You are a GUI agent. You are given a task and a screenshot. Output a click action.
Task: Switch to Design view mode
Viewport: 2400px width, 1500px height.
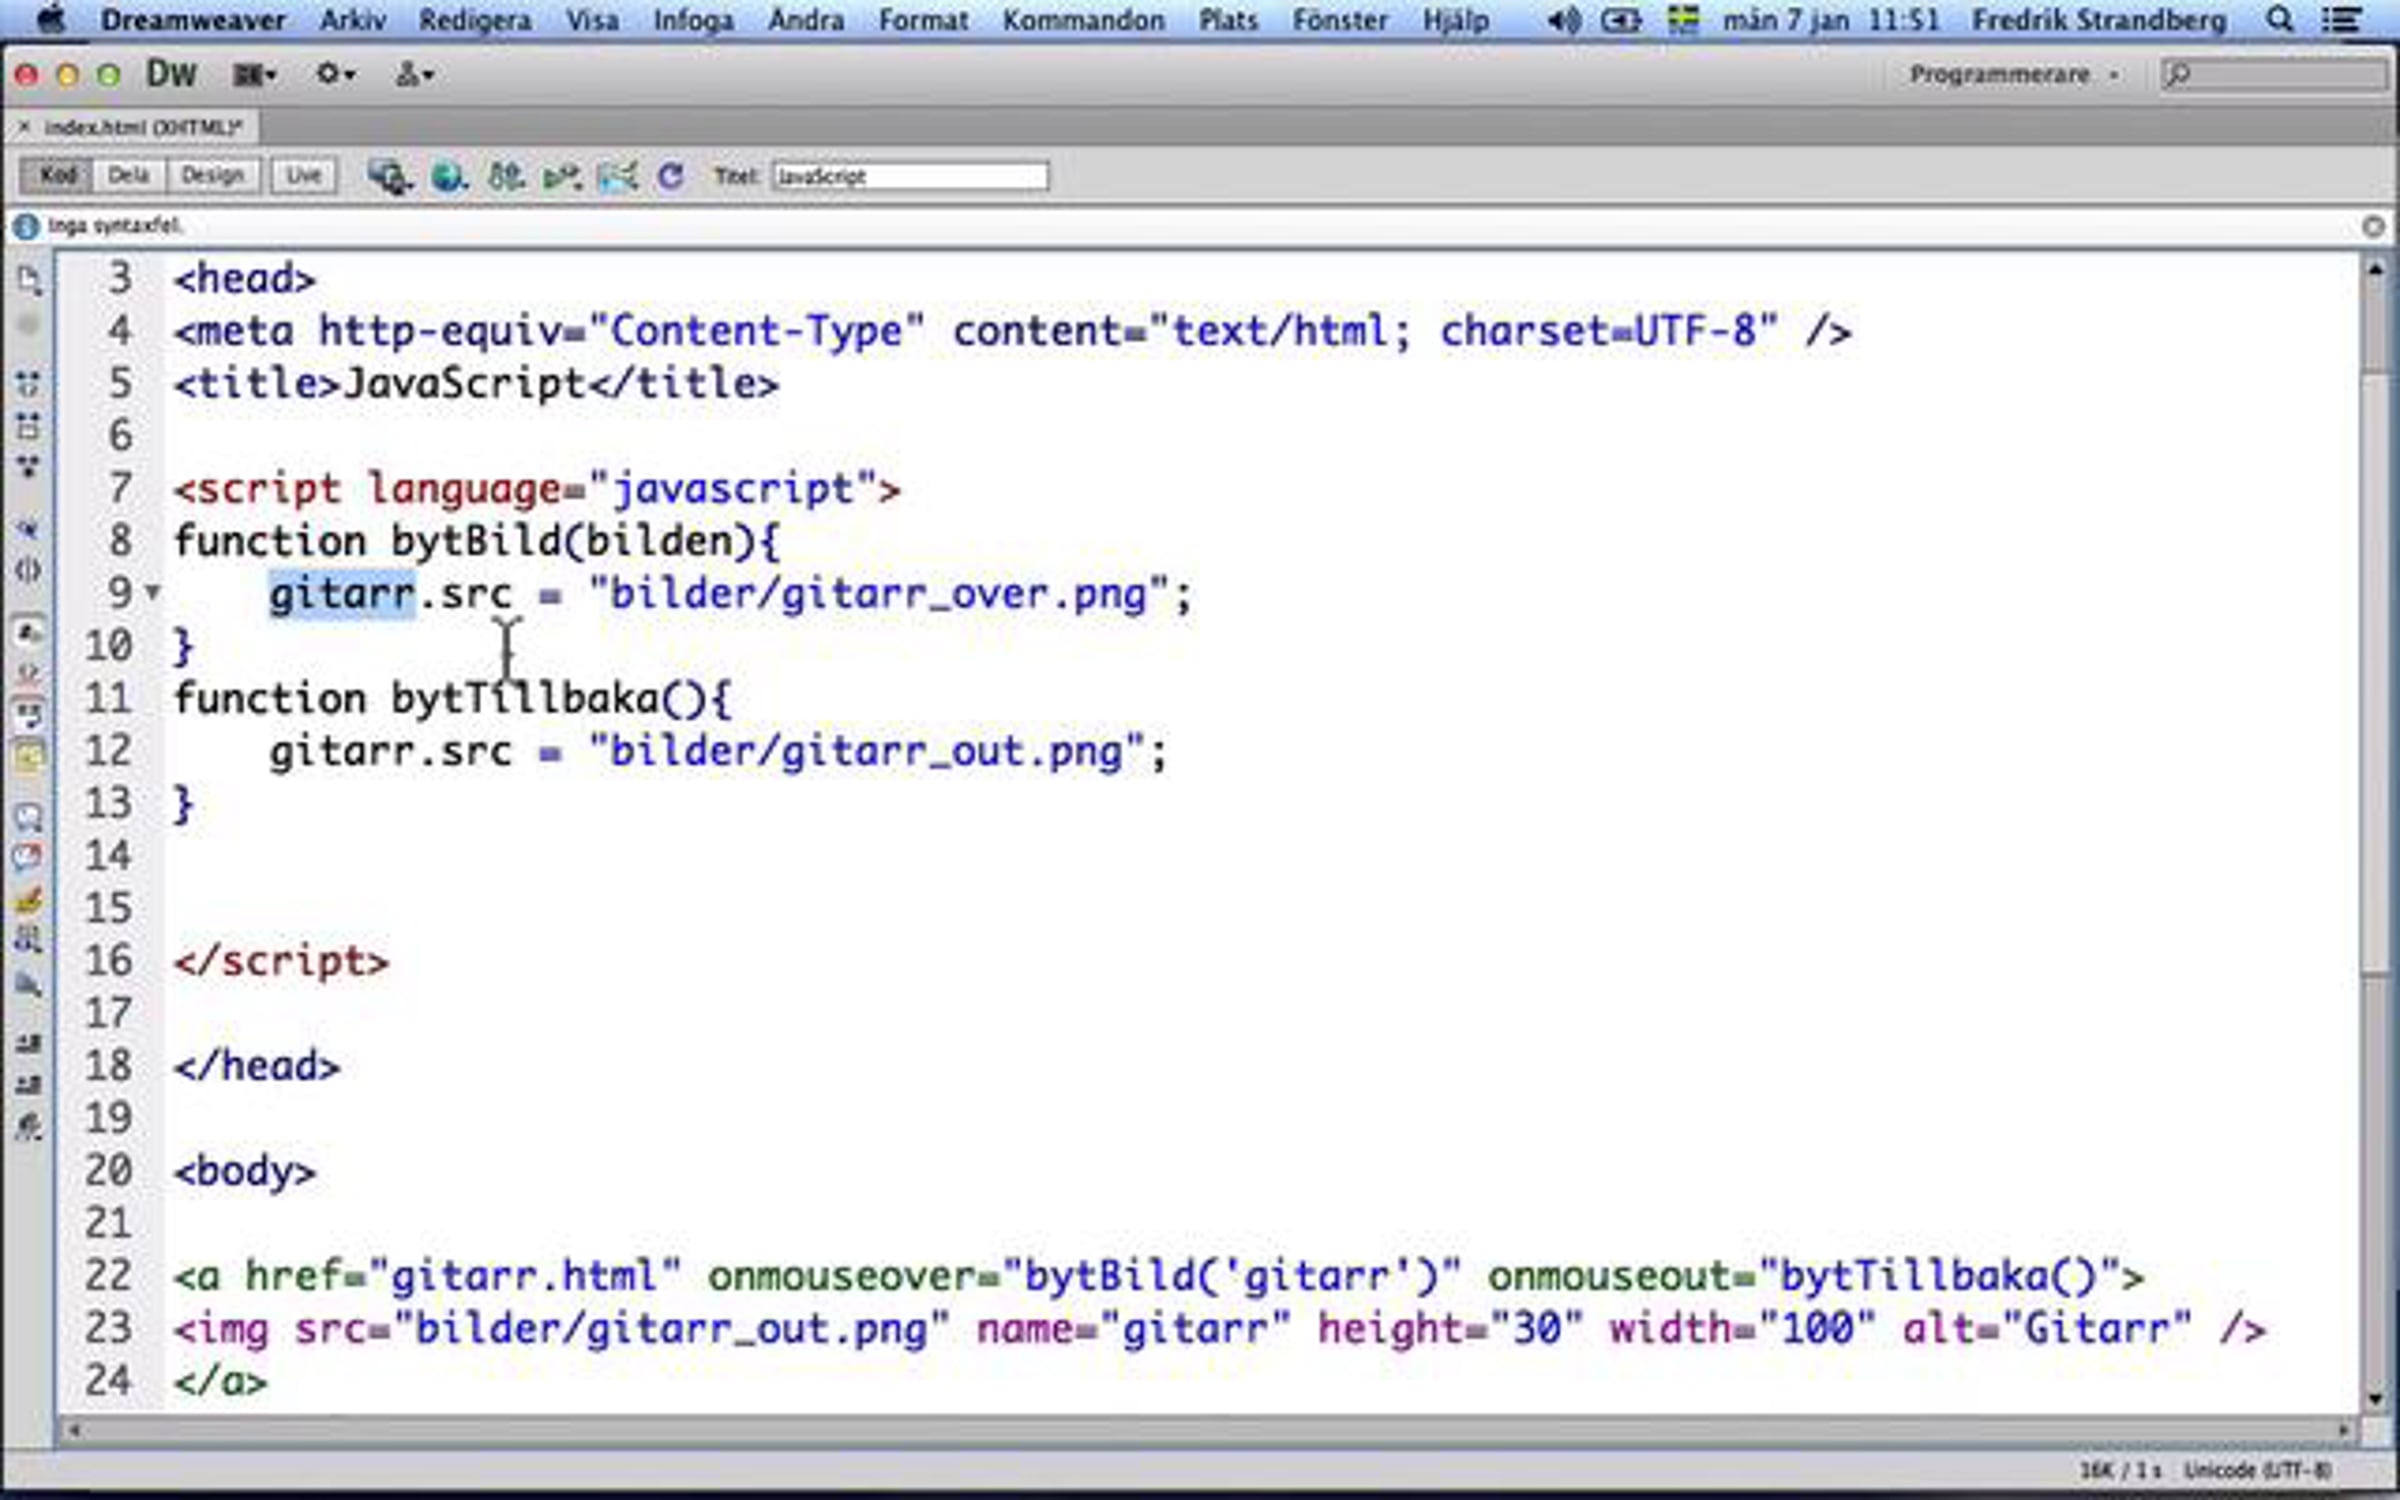(x=212, y=176)
